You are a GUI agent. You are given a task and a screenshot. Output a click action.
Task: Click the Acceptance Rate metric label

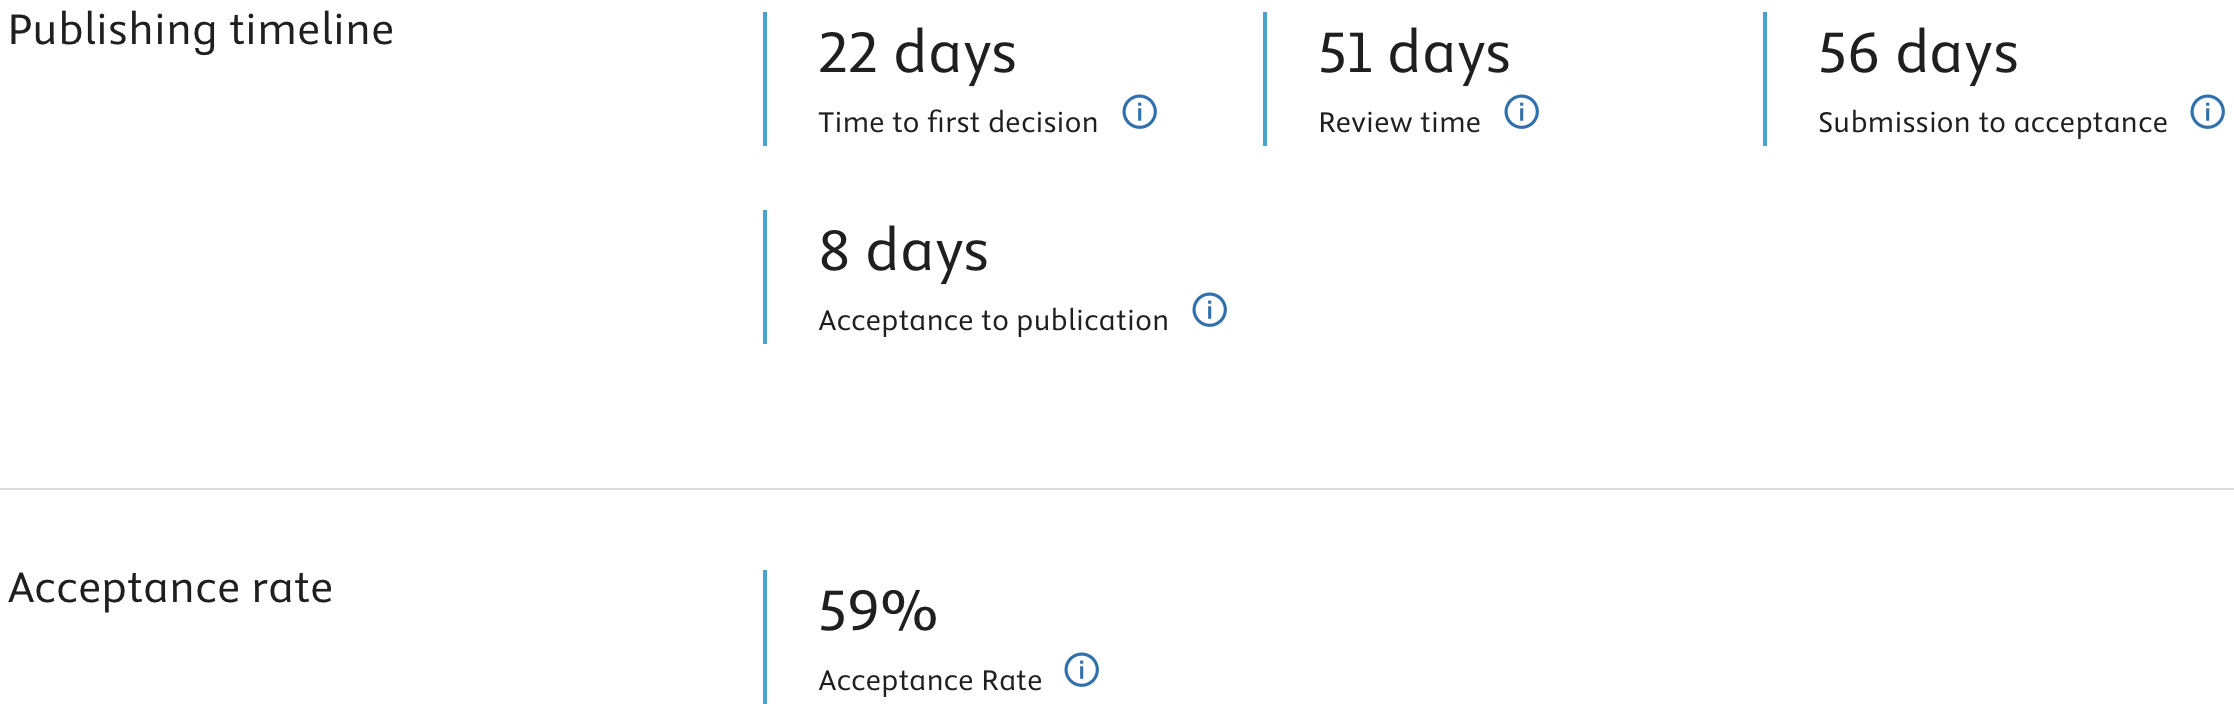click(930, 680)
